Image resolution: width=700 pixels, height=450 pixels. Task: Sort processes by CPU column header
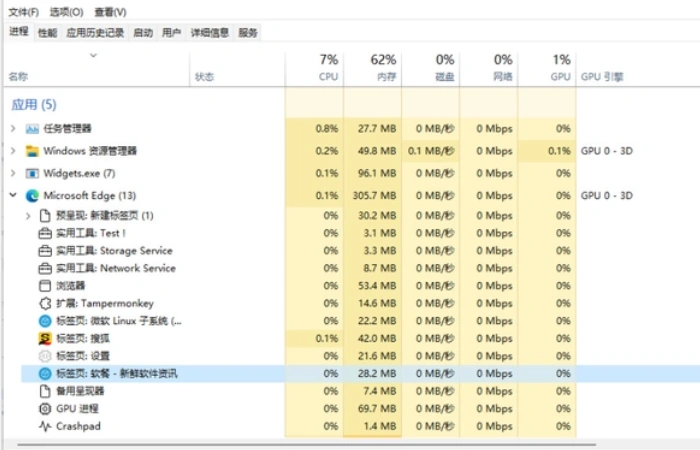point(328,67)
